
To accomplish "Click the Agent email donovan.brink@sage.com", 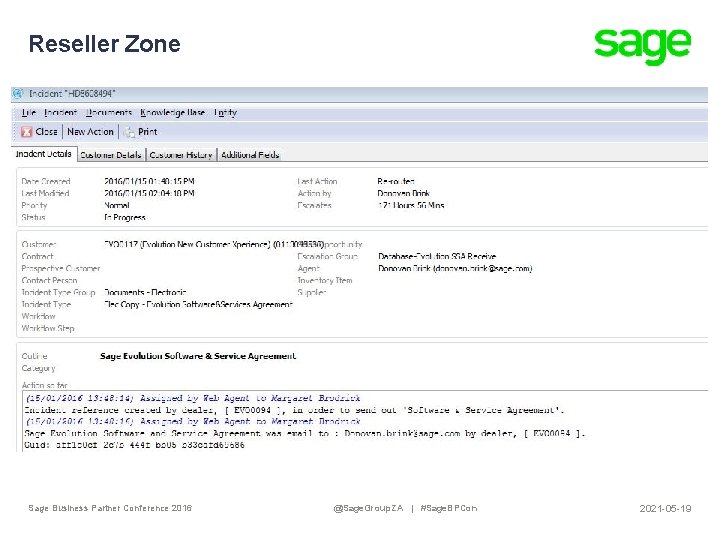I will [x=483, y=268].
